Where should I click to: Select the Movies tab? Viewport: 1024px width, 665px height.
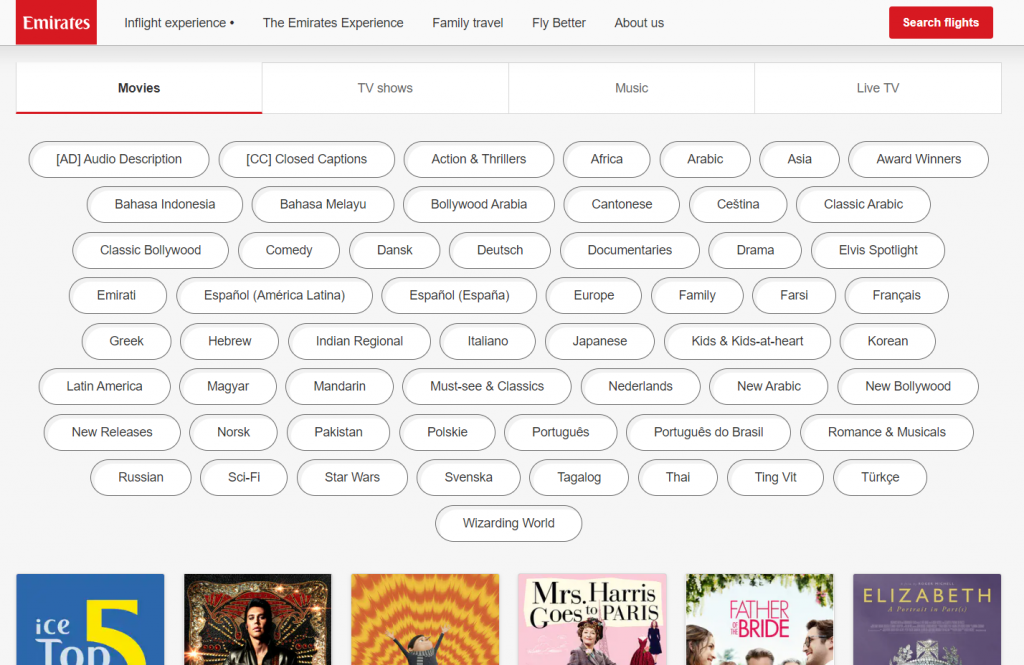tap(139, 88)
